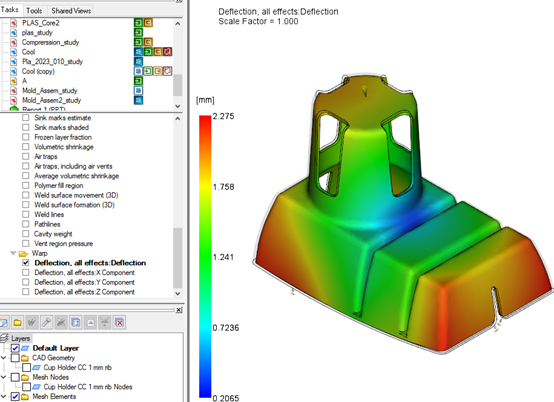This screenshot has height=402, width=554.
Task: Enable Cup Holder CC 1 mm rb layer checkbox
Action: (26, 367)
